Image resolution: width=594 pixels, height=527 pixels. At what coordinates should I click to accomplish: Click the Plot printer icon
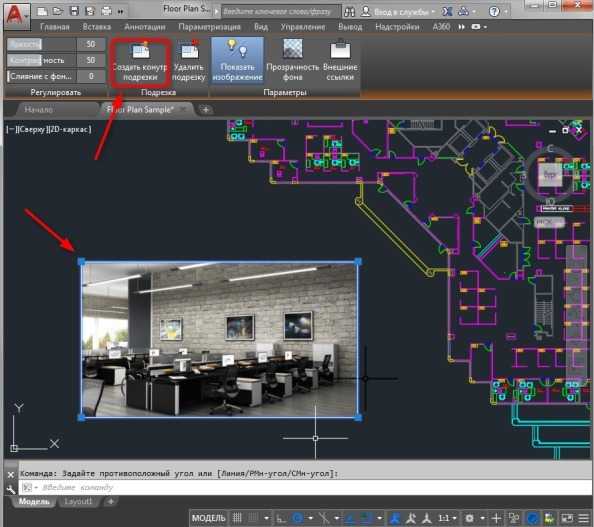[106, 11]
